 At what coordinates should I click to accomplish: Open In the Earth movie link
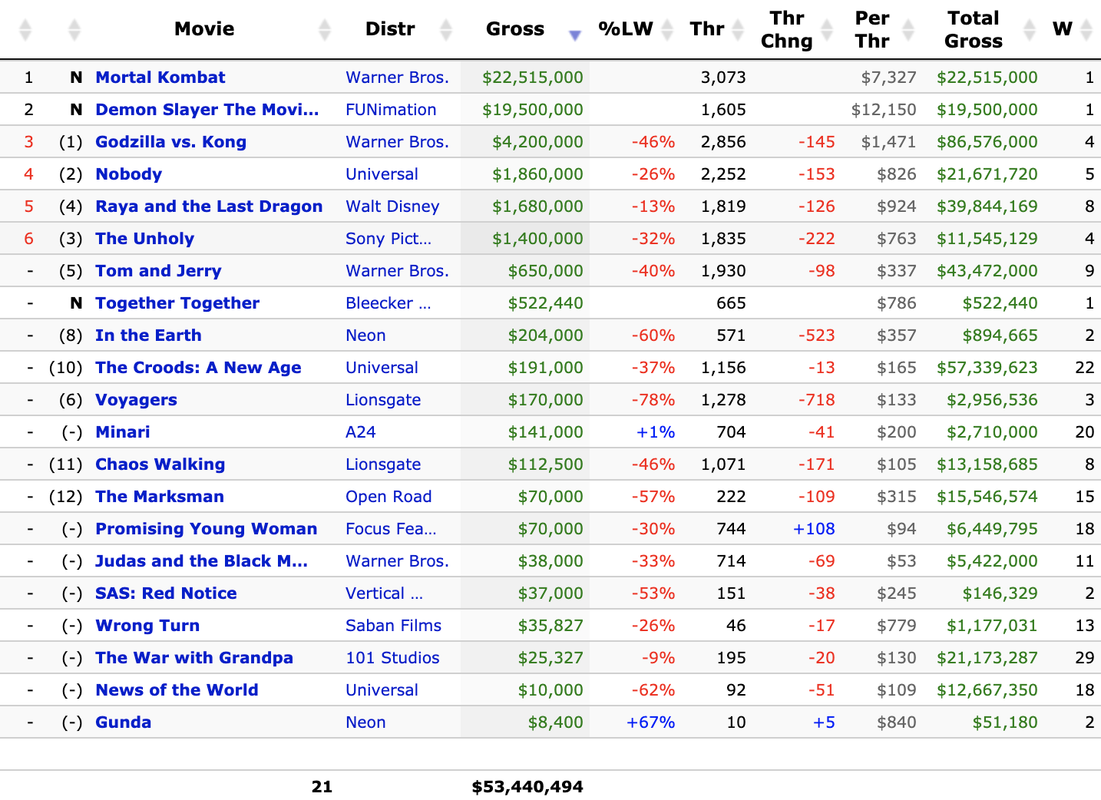[148, 336]
